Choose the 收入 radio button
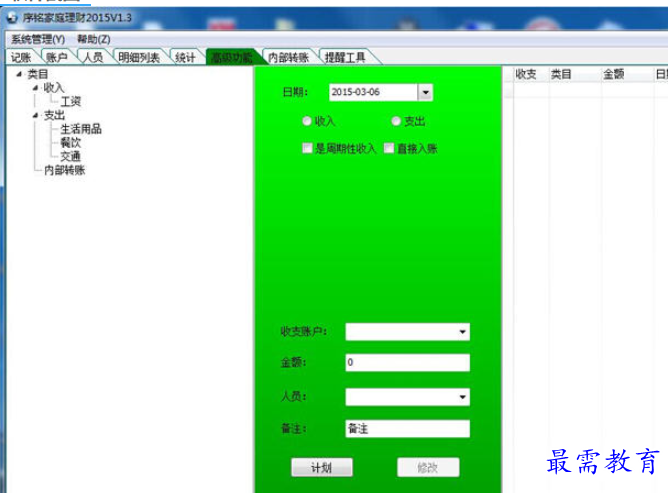This screenshot has height=493, width=668. click(306, 121)
